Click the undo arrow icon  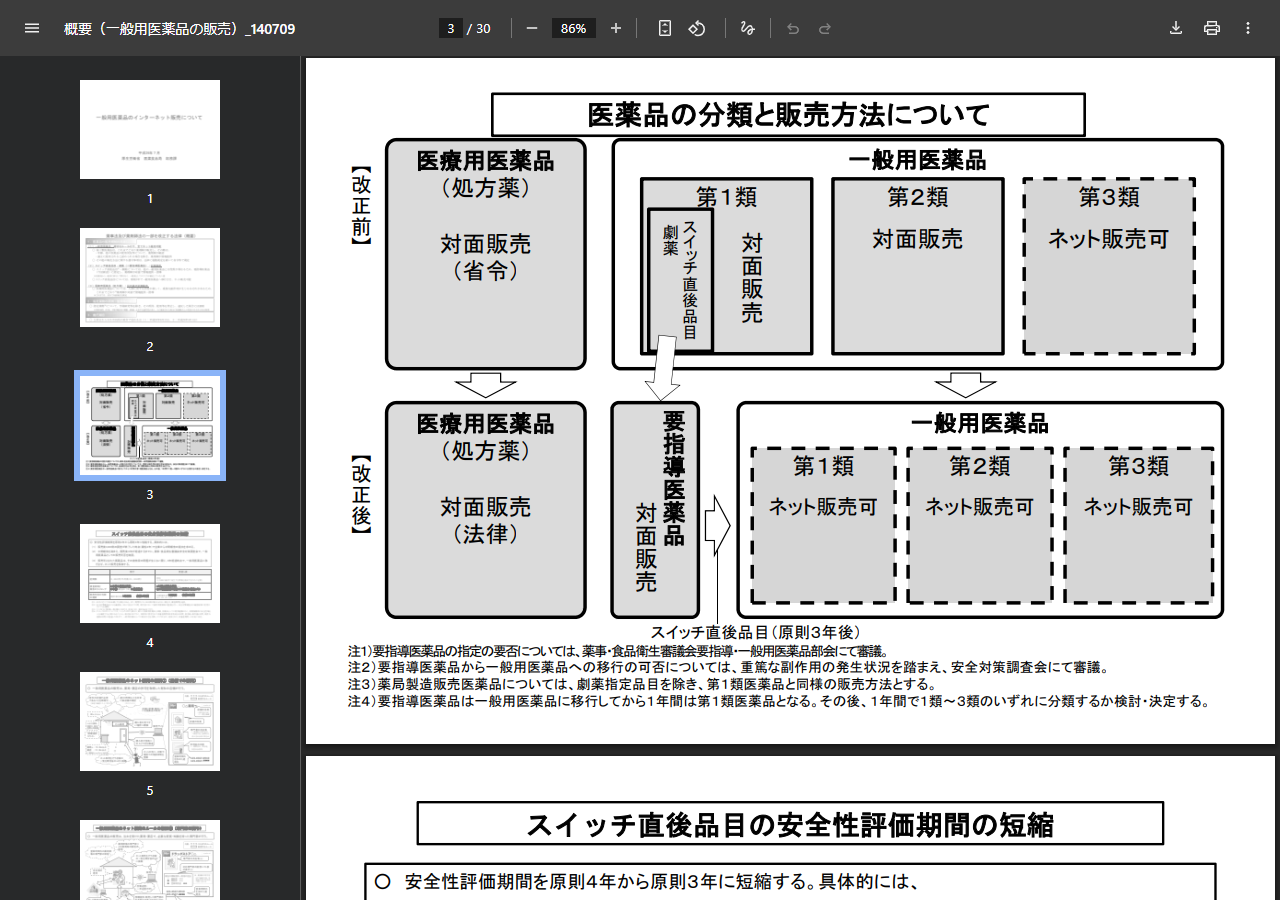(x=793, y=28)
